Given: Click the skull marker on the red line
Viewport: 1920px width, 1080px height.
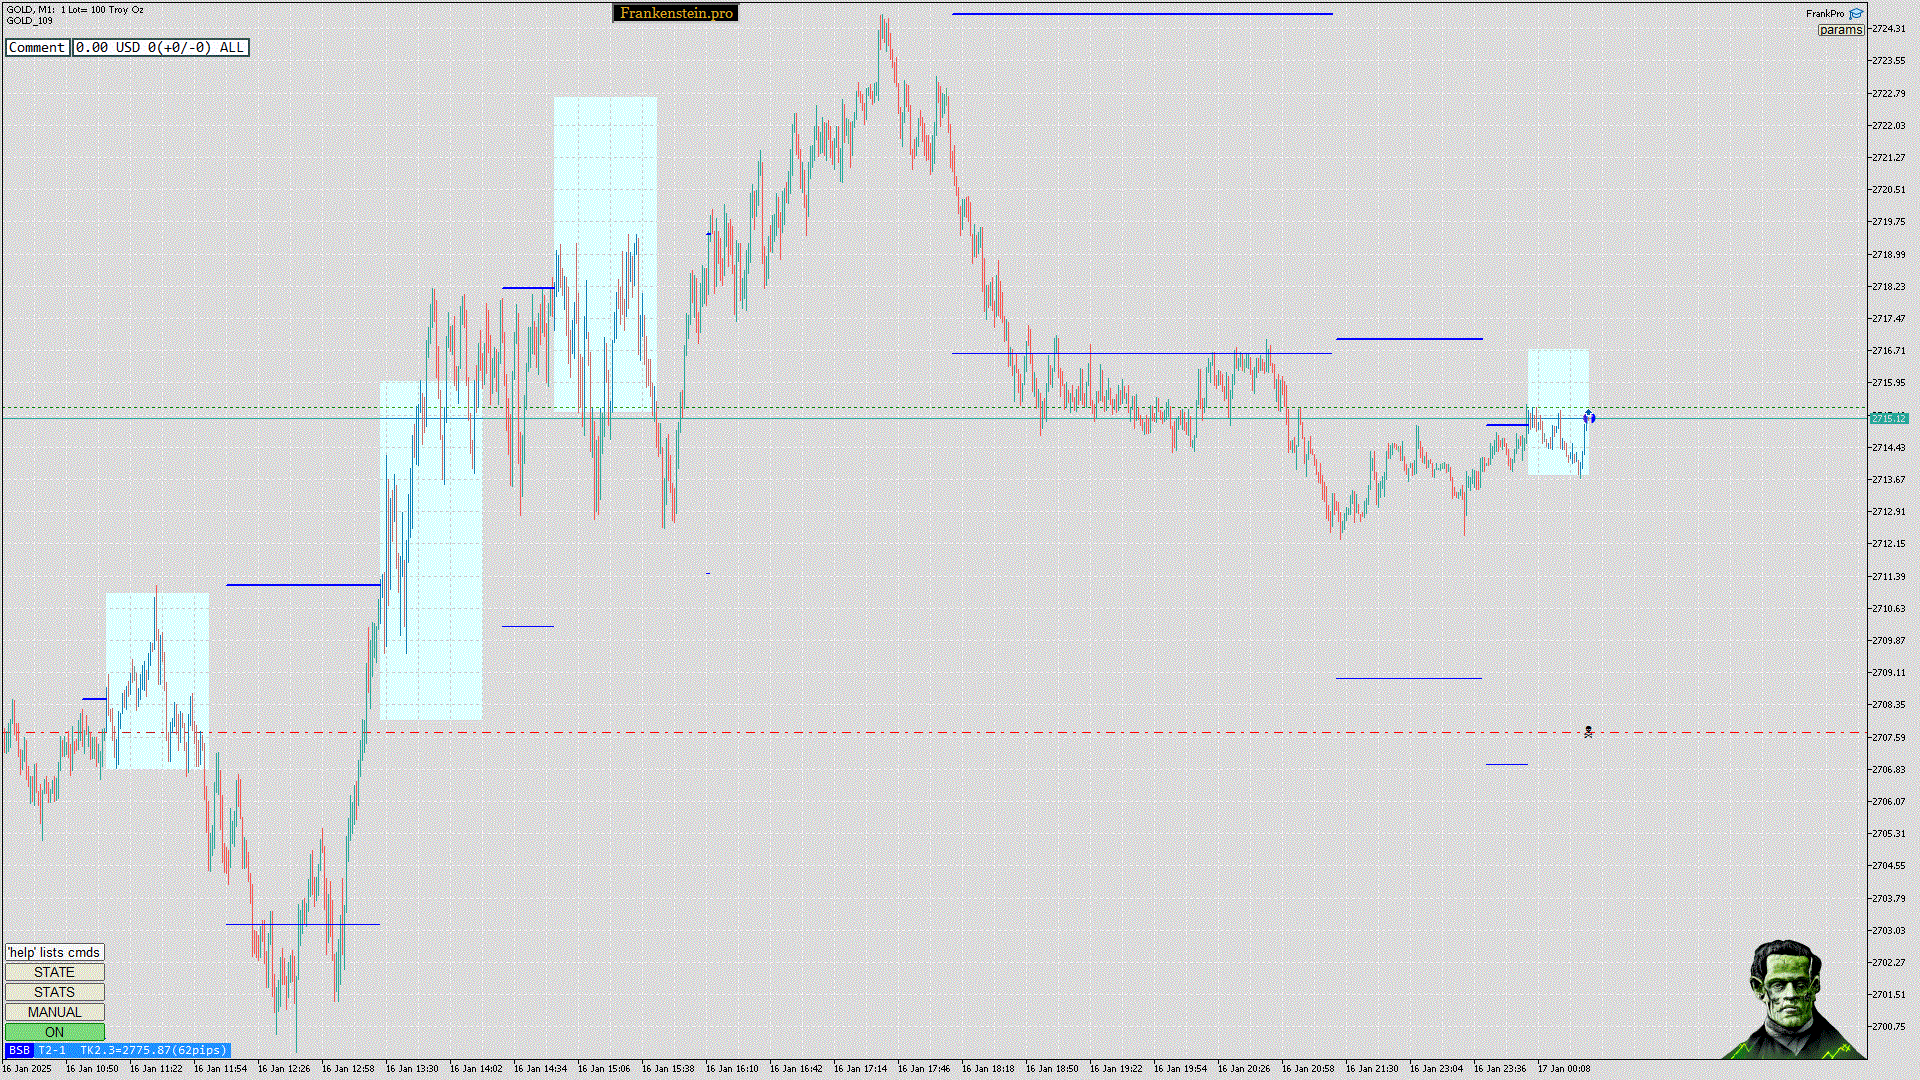Looking at the screenshot, I should (x=1588, y=732).
